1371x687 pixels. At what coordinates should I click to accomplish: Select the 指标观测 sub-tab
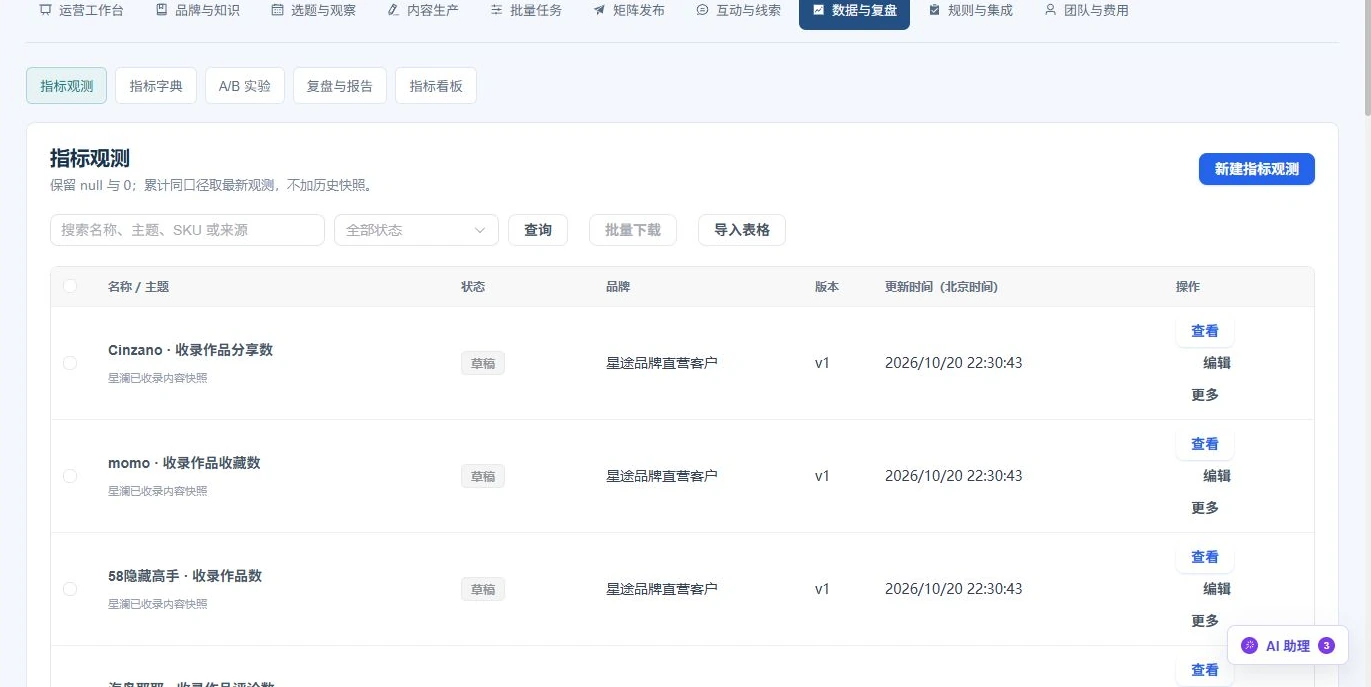point(67,86)
